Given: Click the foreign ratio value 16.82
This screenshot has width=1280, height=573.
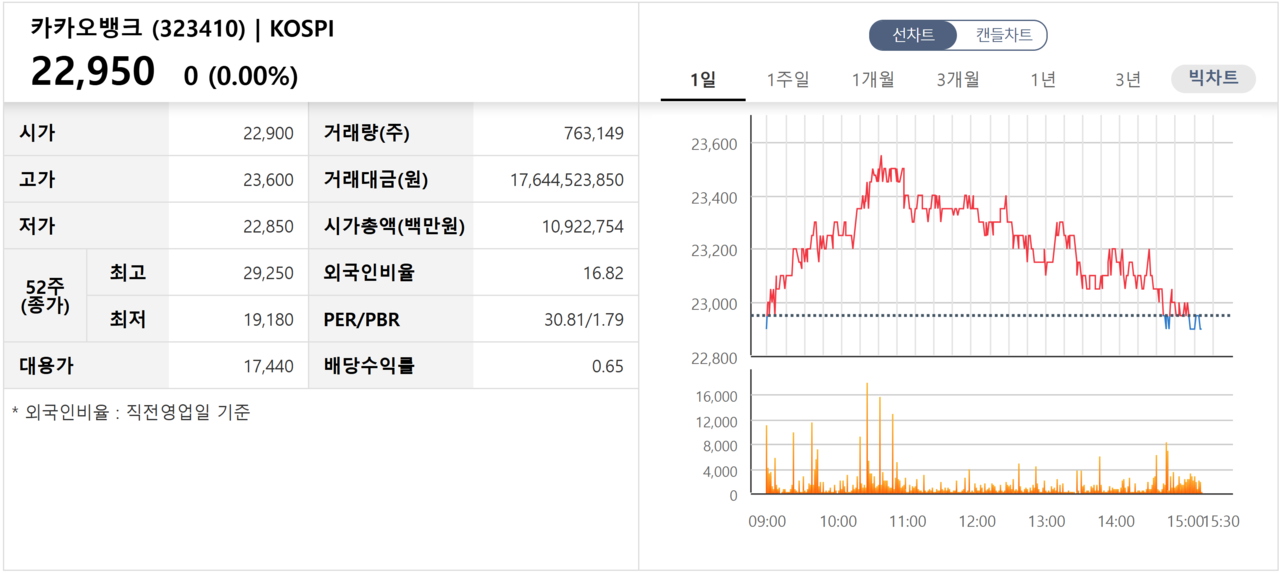Looking at the screenshot, I should point(604,273).
